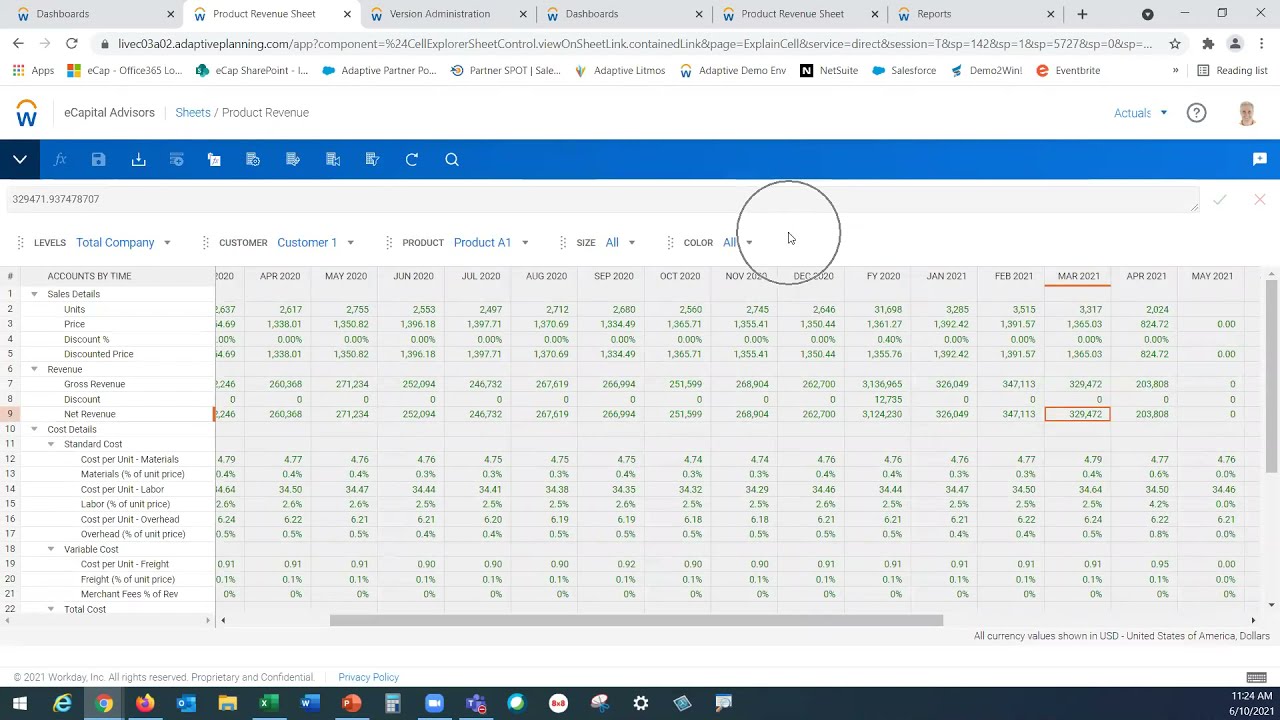Collapse the Variable Cost row group
Image resolution: width=1280 pixels, height=720 pixels.
click(x=51, y=549)
